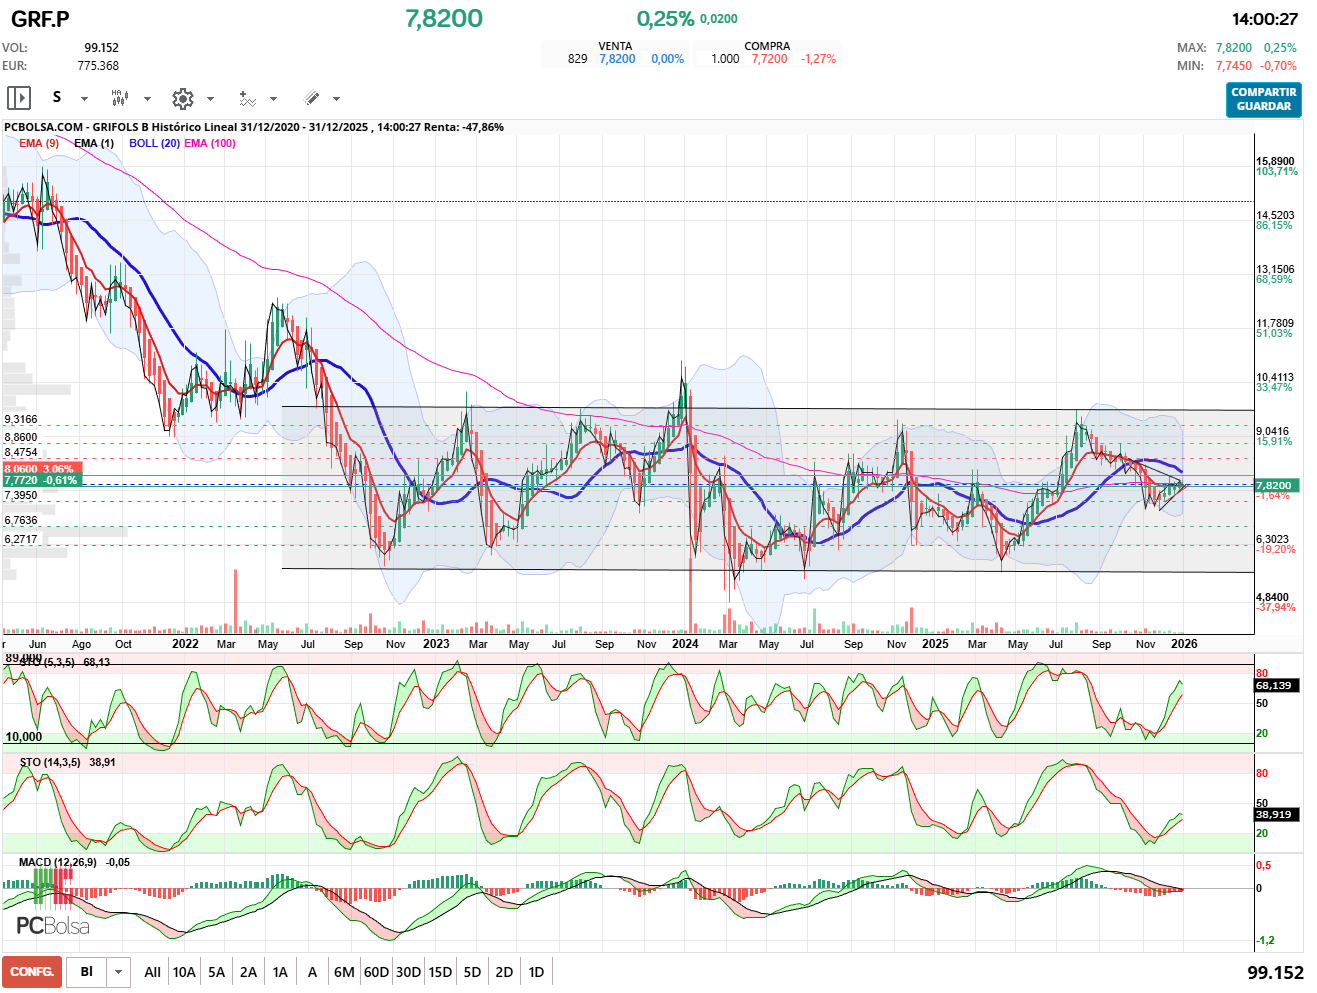Select the Heikin Ashi candlestick chart icon
The image size is (1317, 993).
coord(119,98)
